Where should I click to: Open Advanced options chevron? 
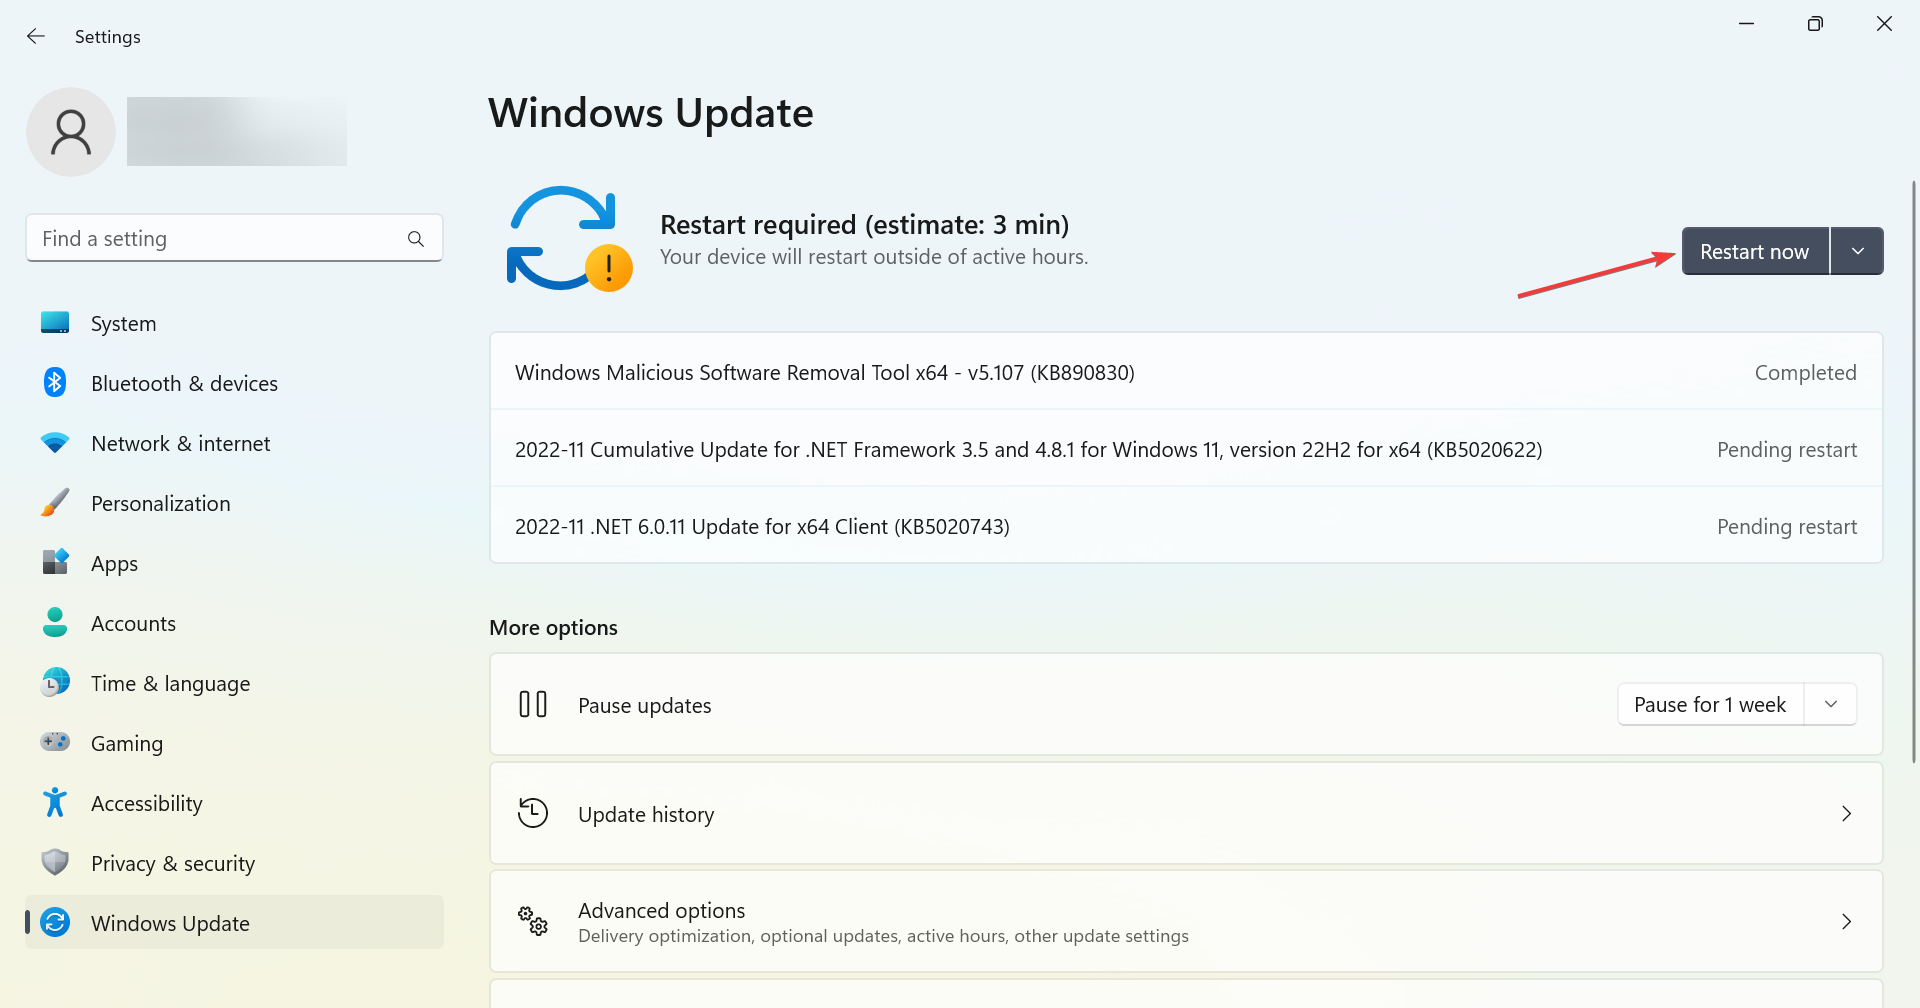click(x=1847, y=922)
